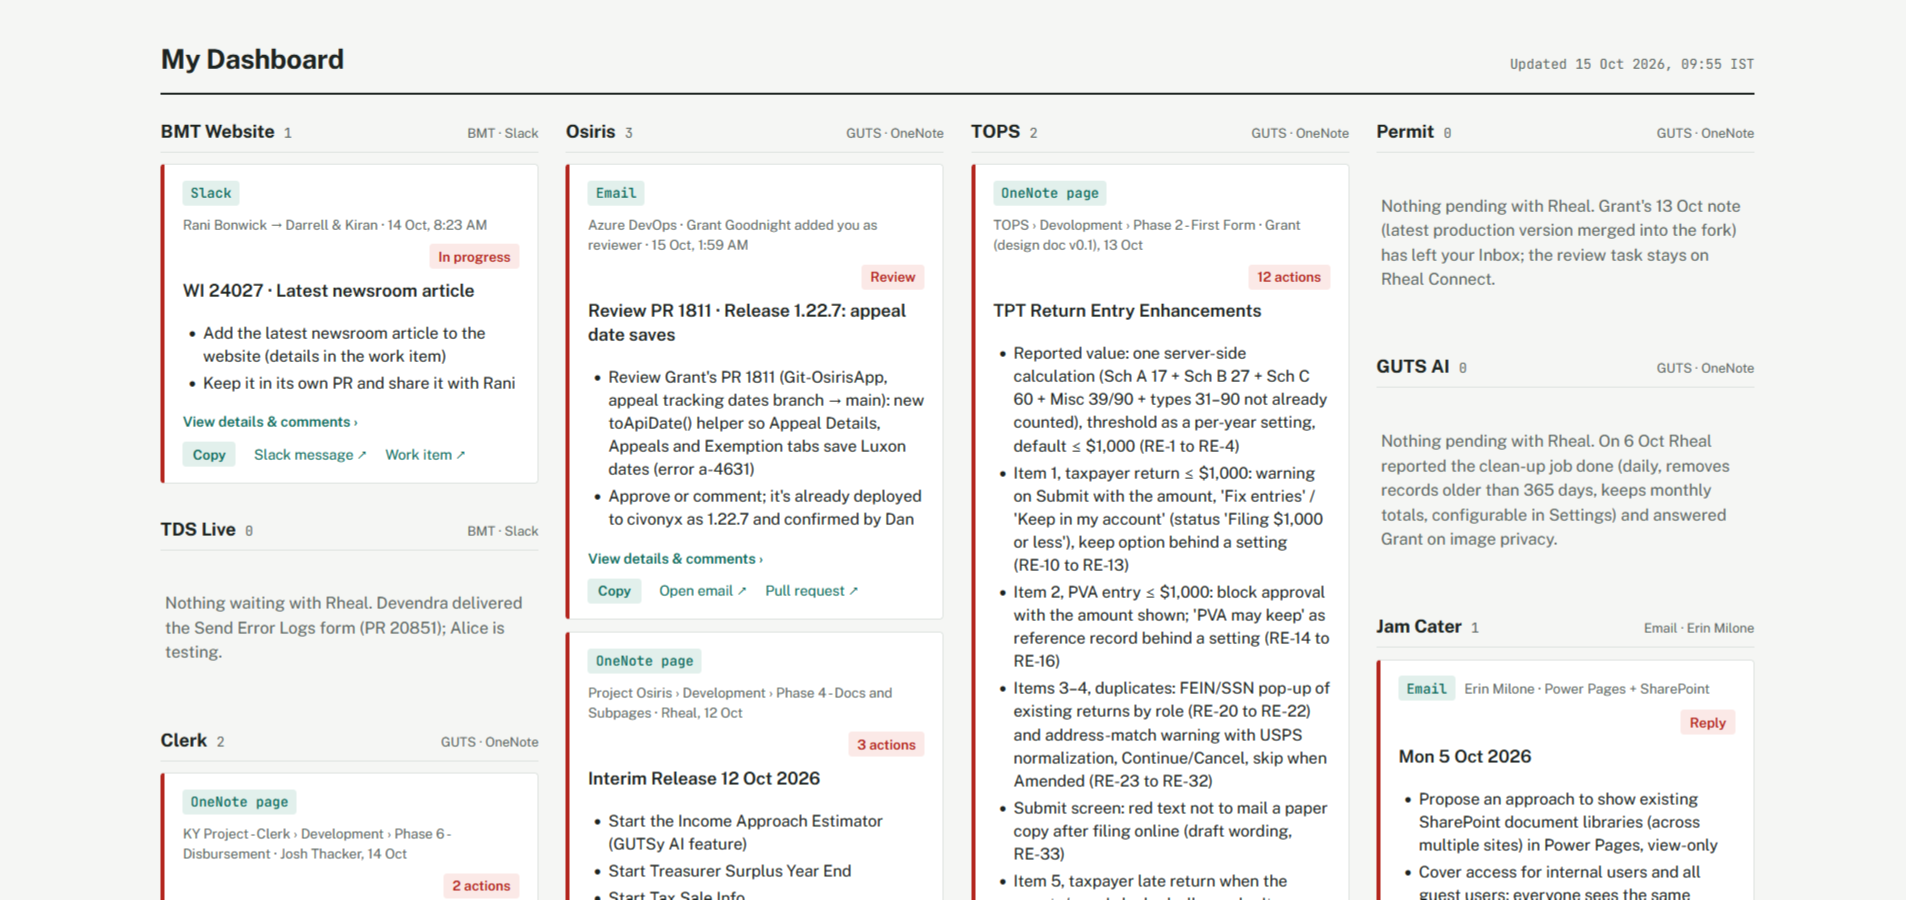
Task: Click the OneNote page tag on Clerk card
Action: (239, 802)
